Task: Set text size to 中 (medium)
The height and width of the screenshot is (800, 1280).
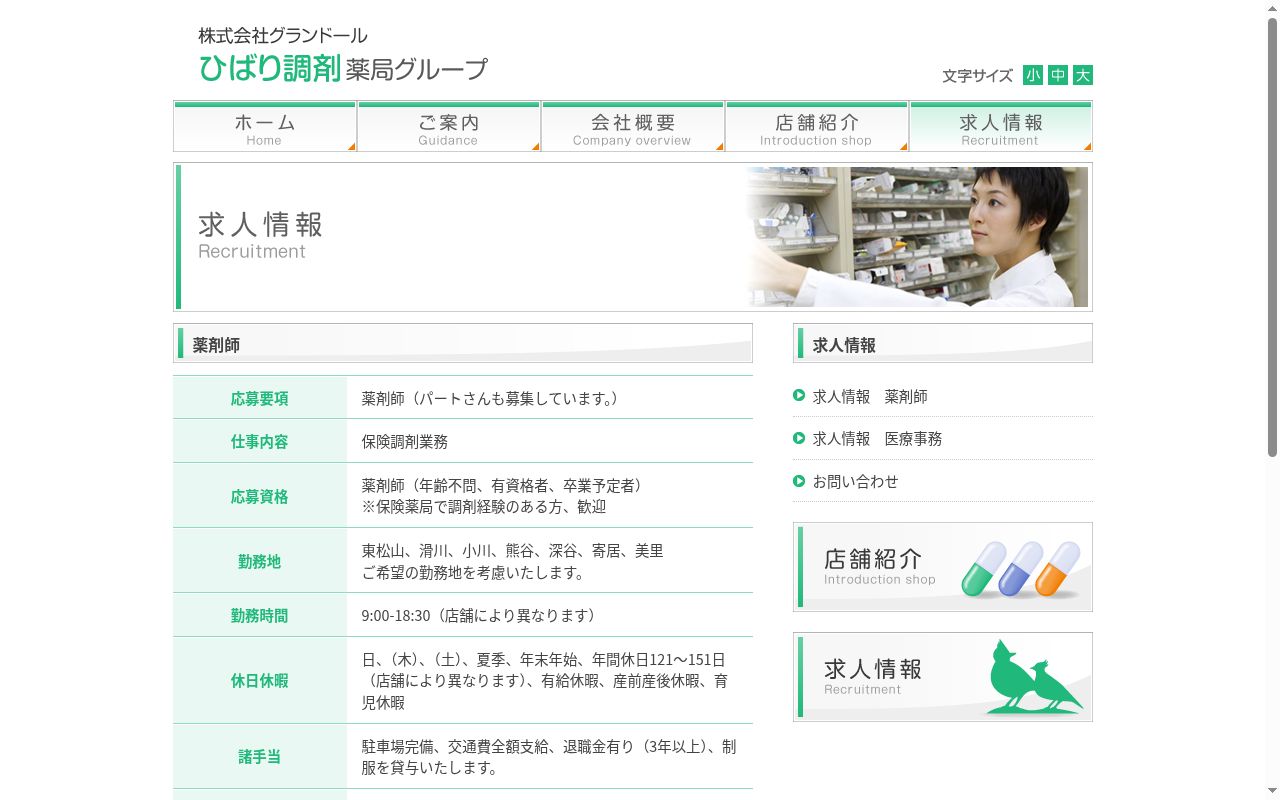Action: click(1058, 75)
